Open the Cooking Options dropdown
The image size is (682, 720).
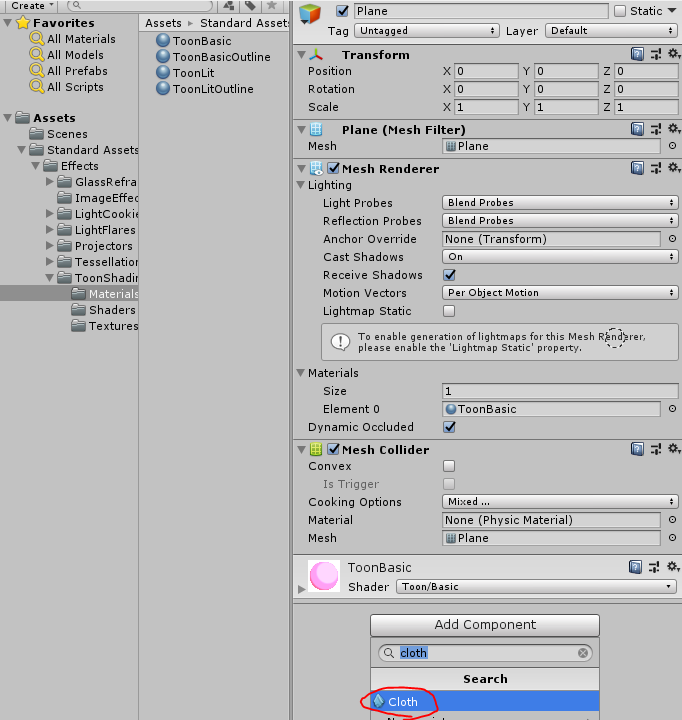click(560, 501)
